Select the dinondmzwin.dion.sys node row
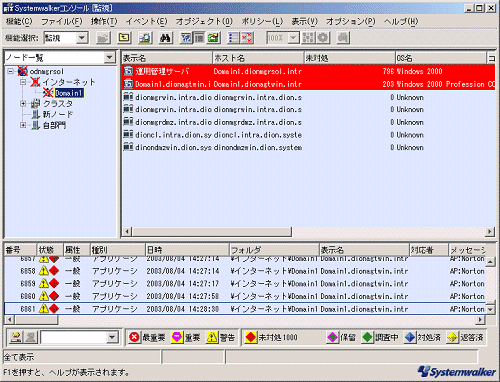The image size is (500, 382). (308, 147)
